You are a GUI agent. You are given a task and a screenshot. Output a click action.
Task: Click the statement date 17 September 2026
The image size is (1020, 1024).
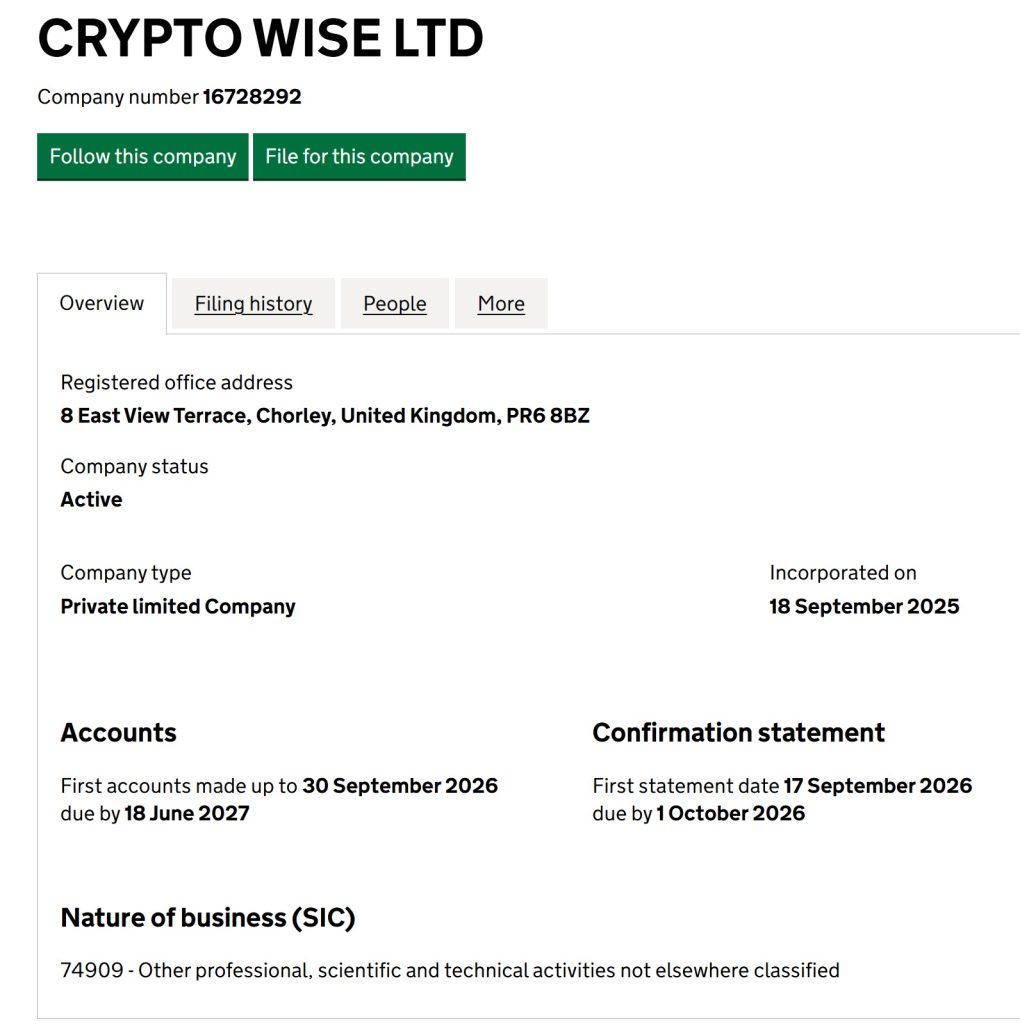click(877, 786)
